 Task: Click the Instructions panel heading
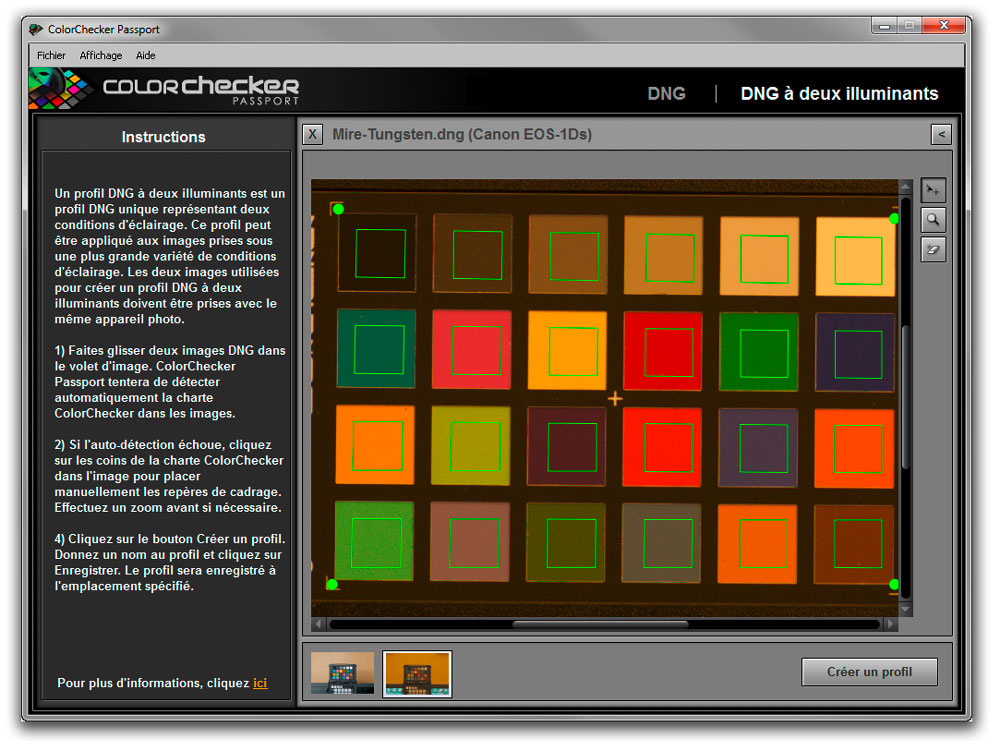pyautogui.click(x=164, y=137)
